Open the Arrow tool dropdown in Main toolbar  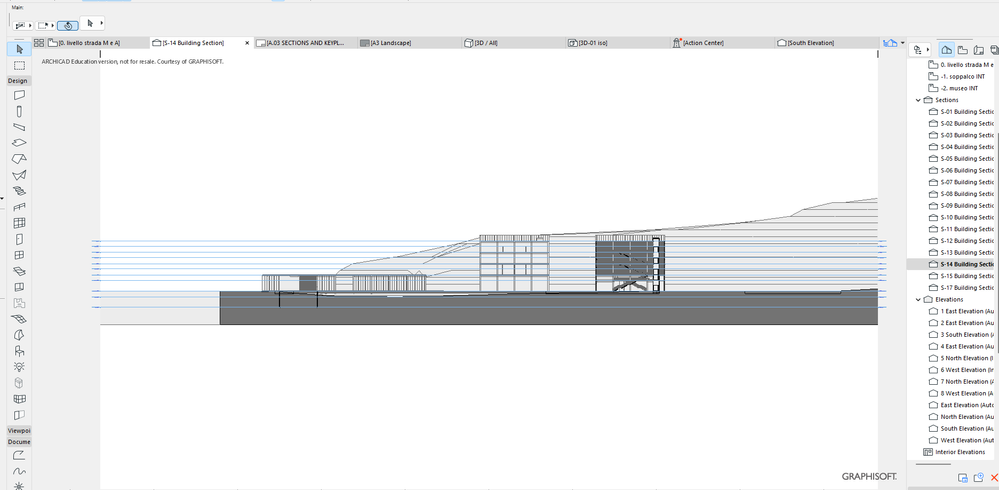point(101,24)
